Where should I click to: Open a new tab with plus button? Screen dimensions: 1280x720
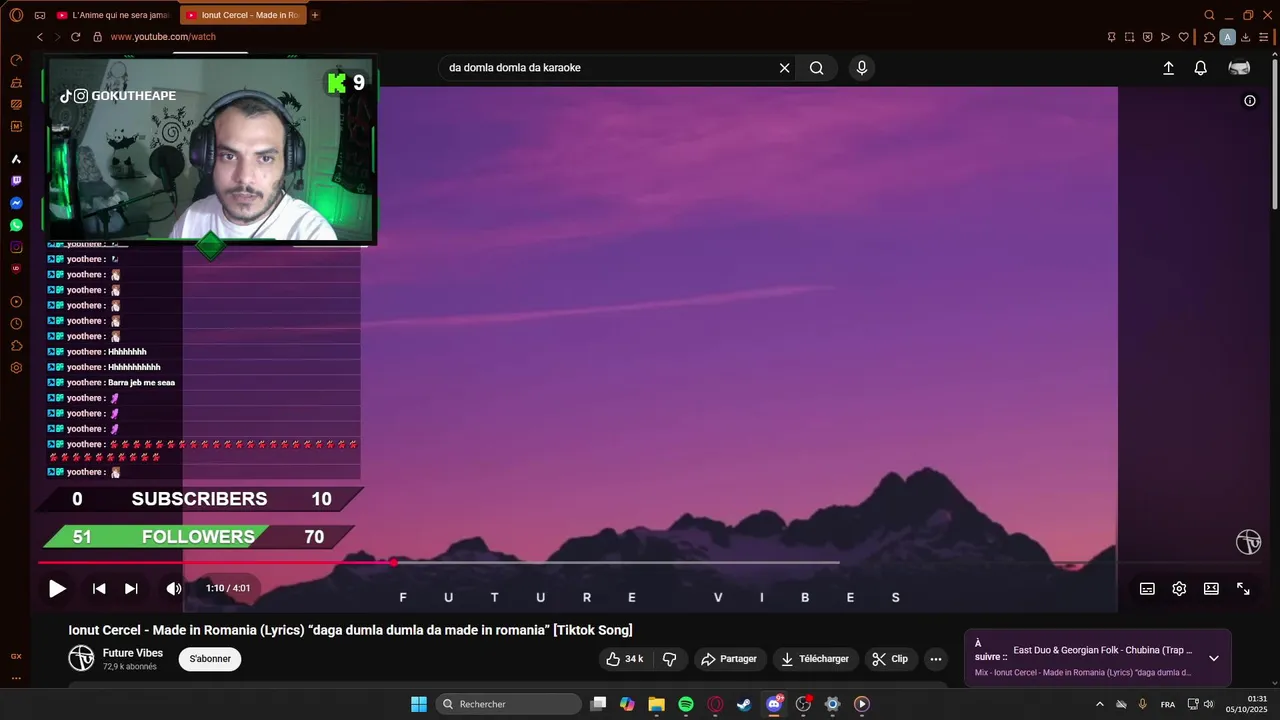[315, 15]
